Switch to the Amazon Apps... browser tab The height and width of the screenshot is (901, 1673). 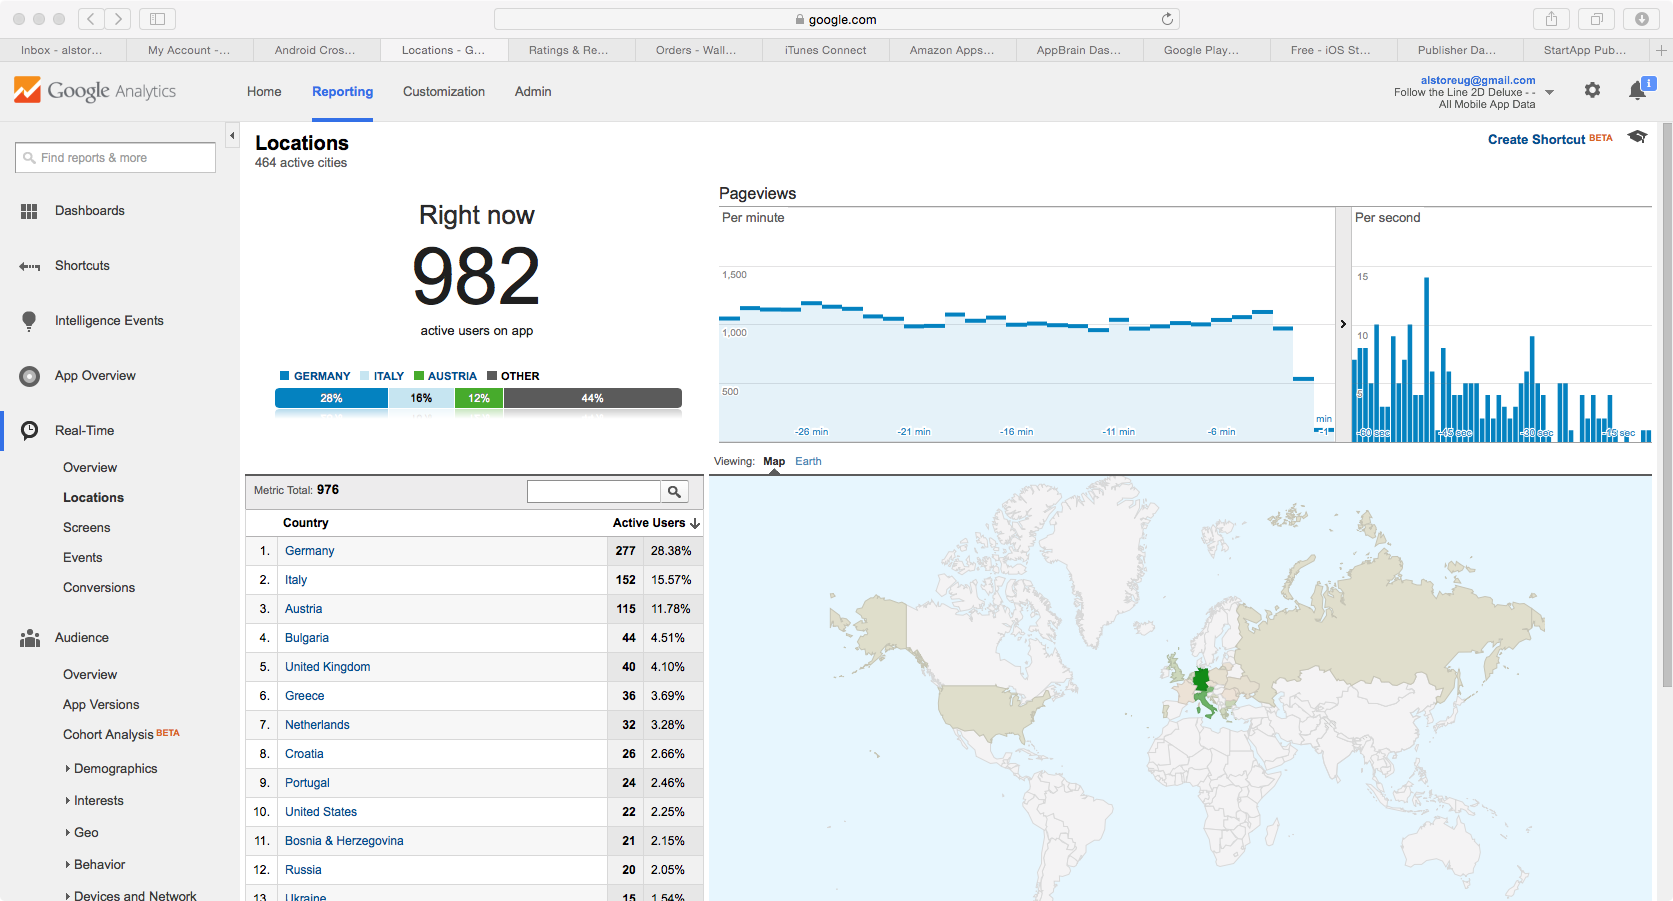tap(952, 50)
